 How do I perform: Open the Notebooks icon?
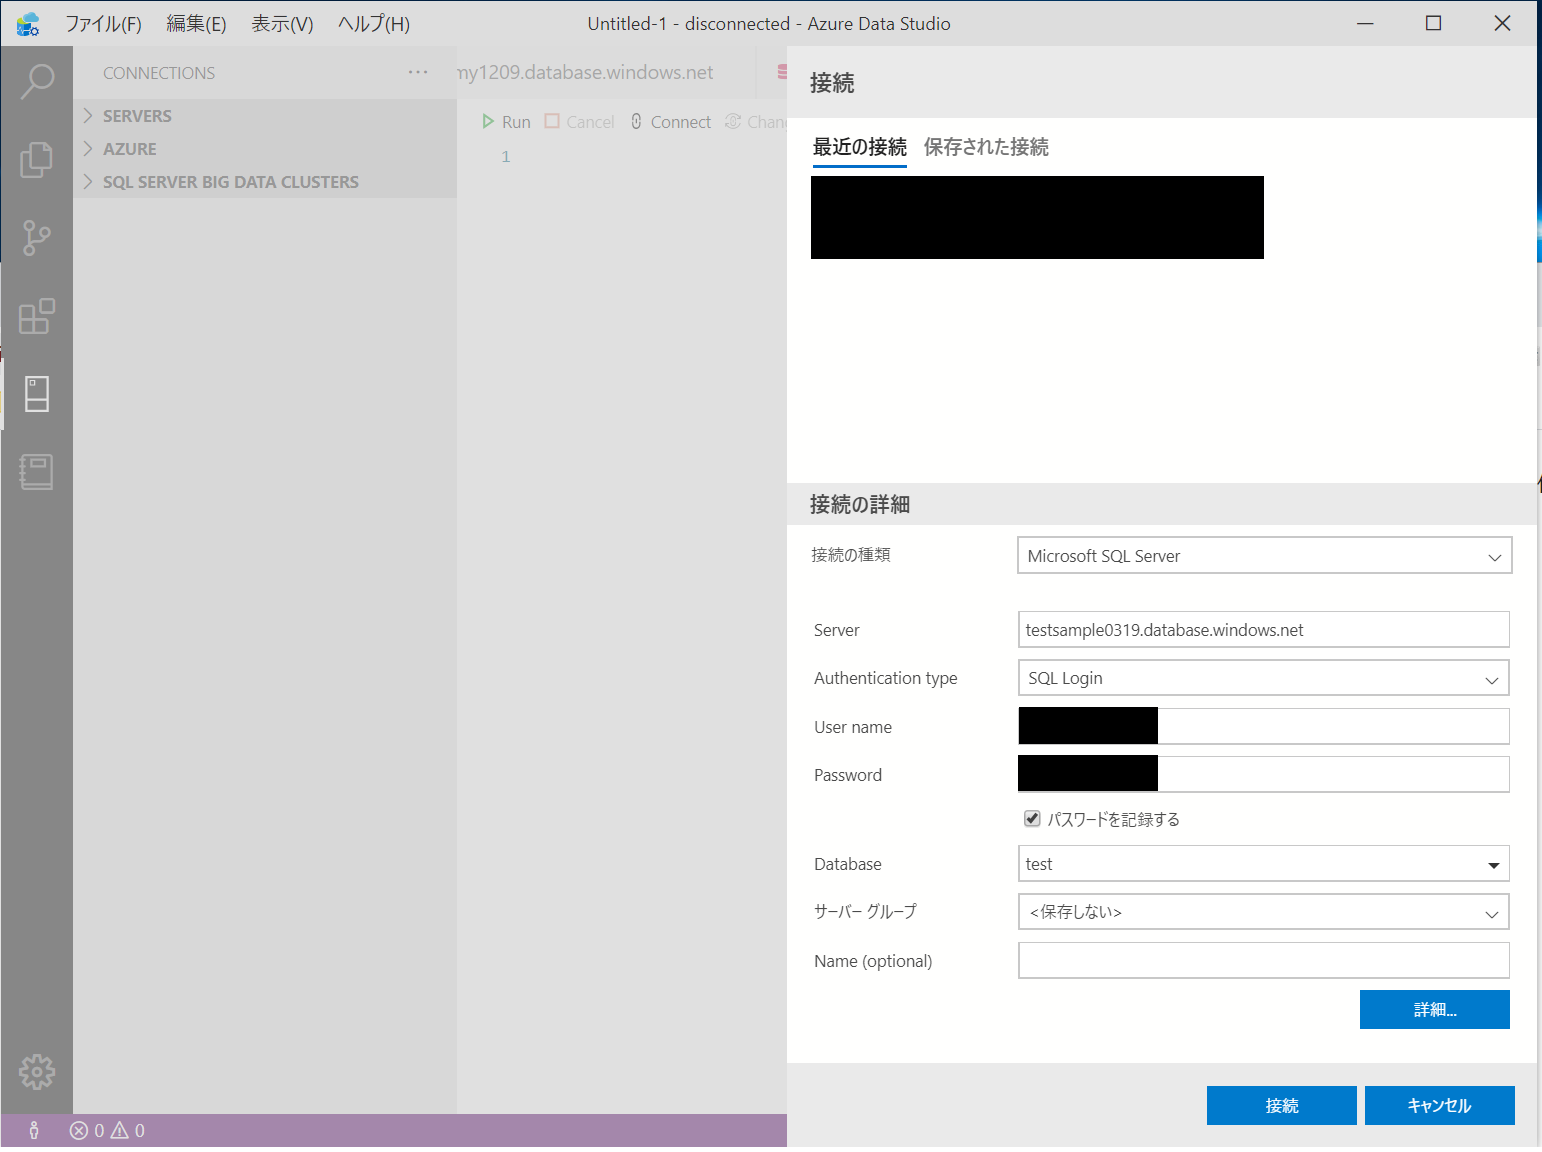(x=37, y=471)
